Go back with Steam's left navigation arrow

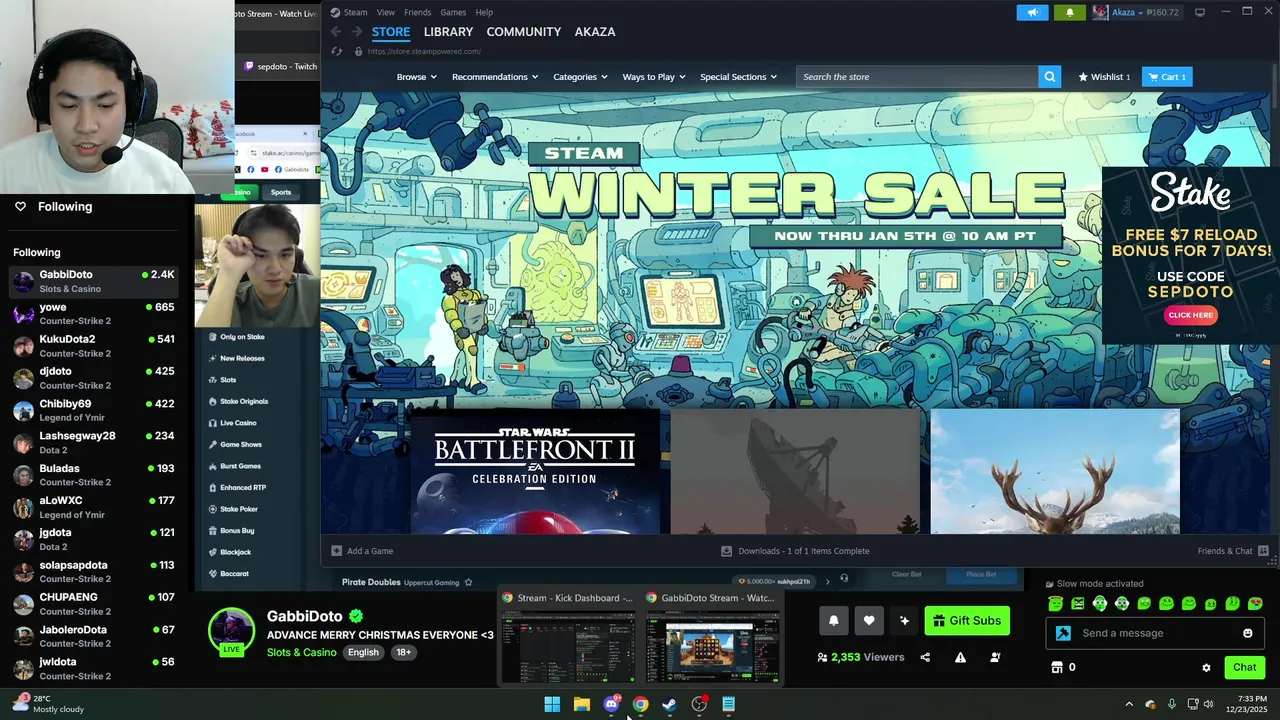pos(337,32)
